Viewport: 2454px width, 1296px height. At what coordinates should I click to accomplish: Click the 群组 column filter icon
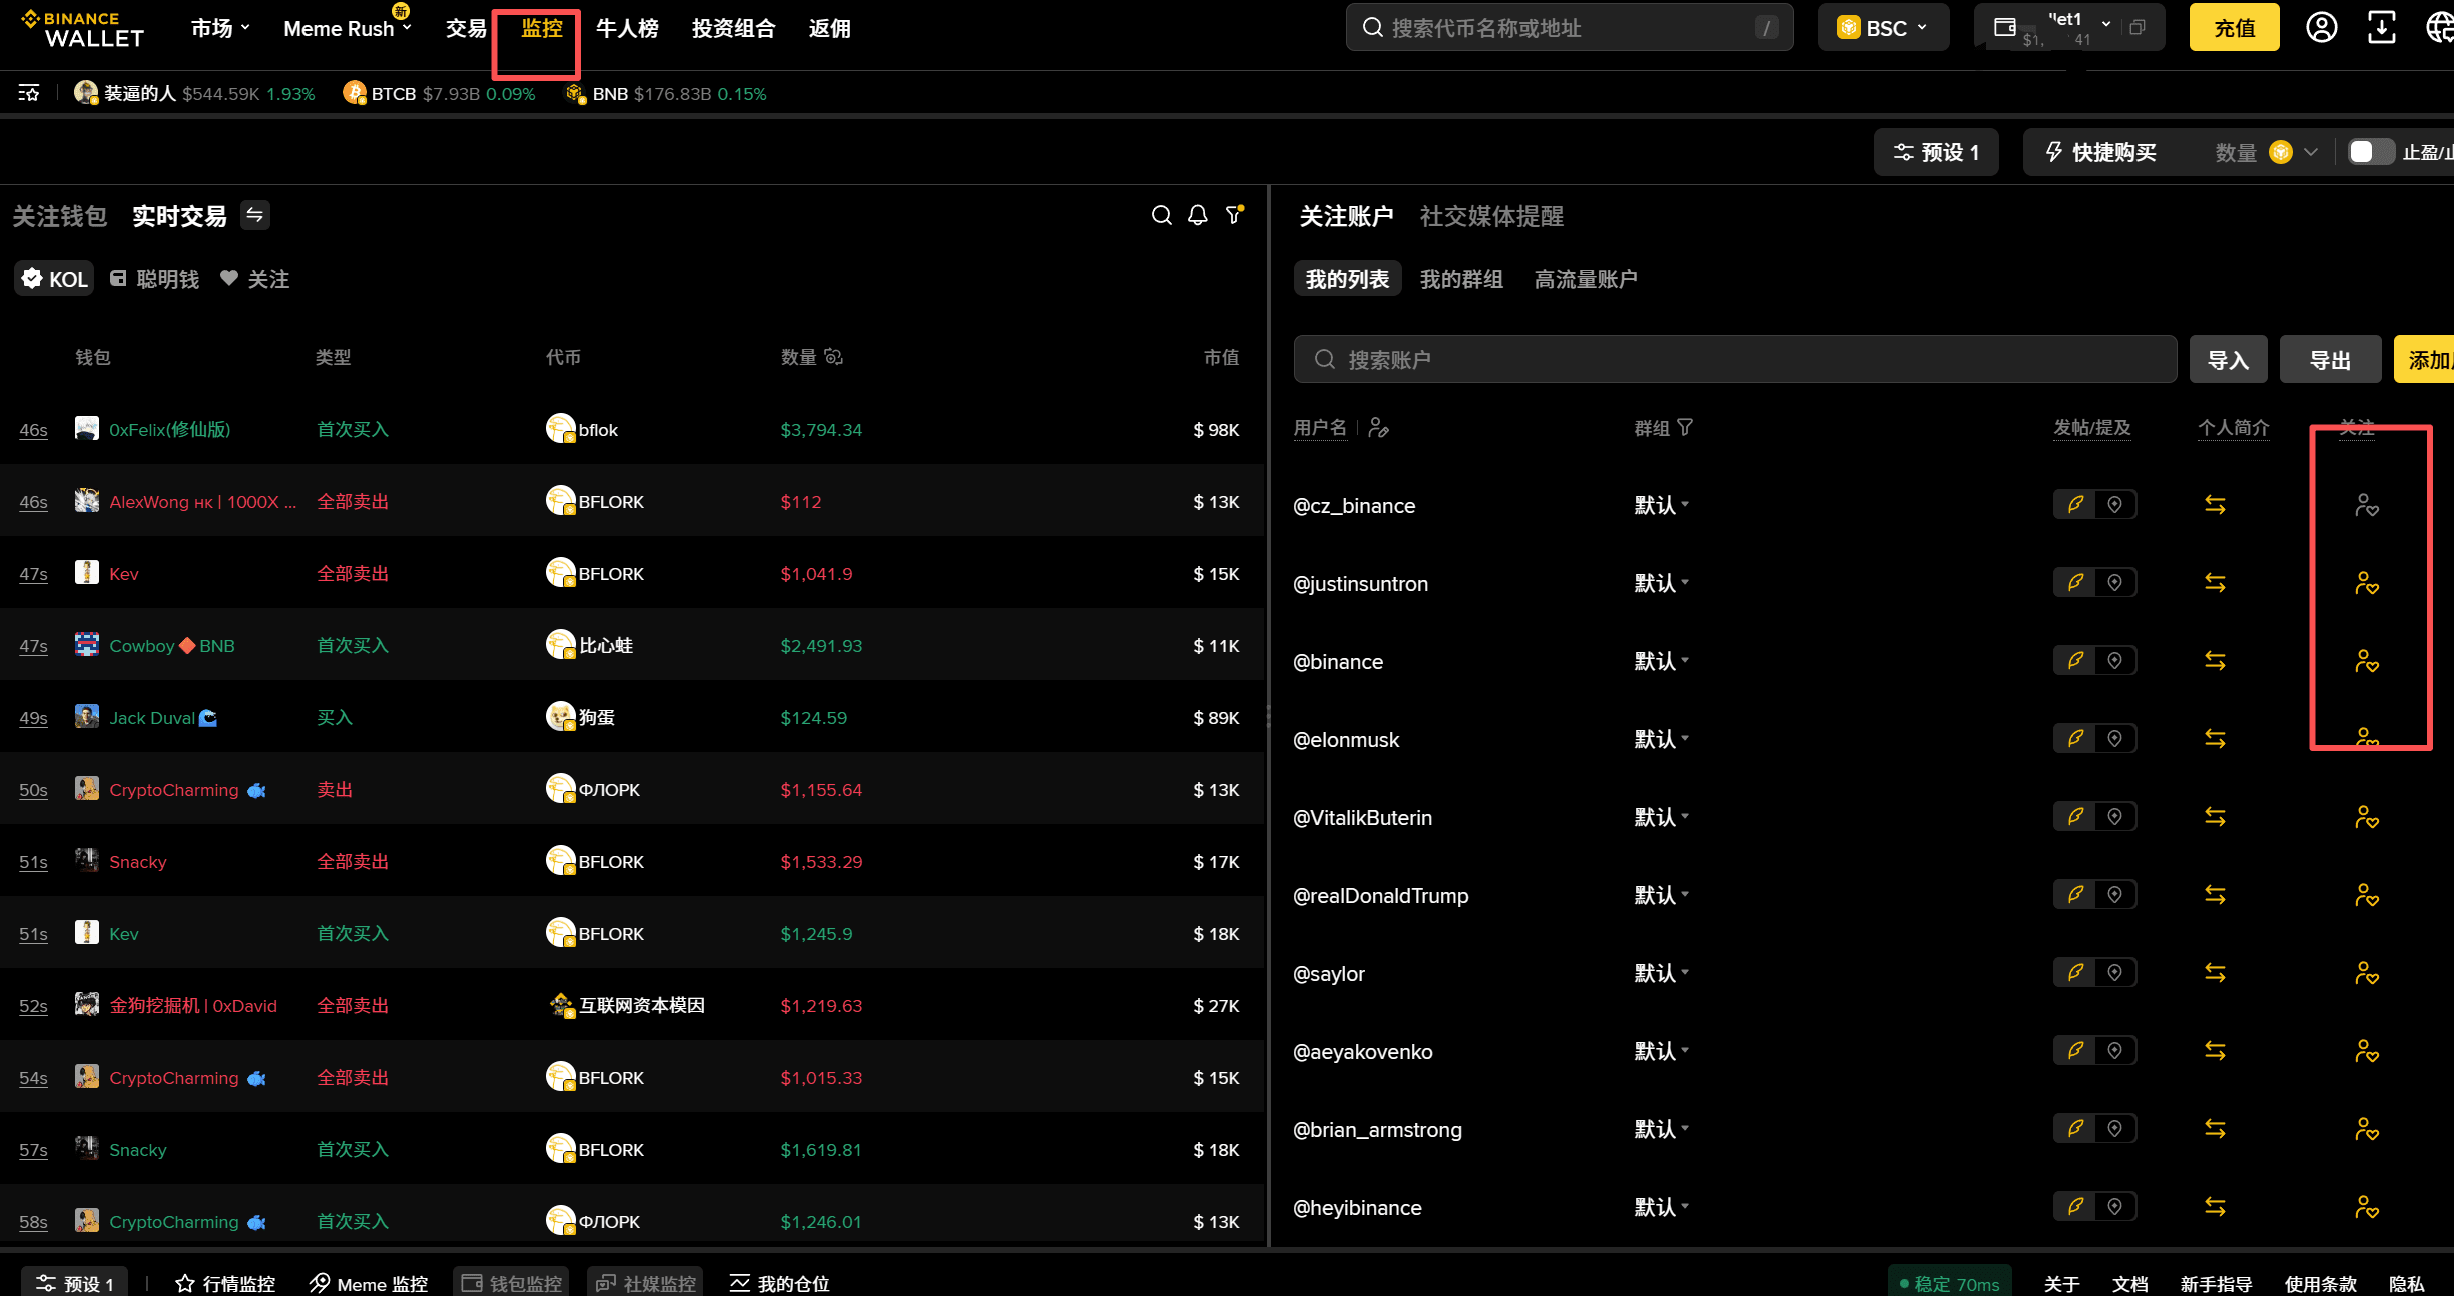(1685, 428)
